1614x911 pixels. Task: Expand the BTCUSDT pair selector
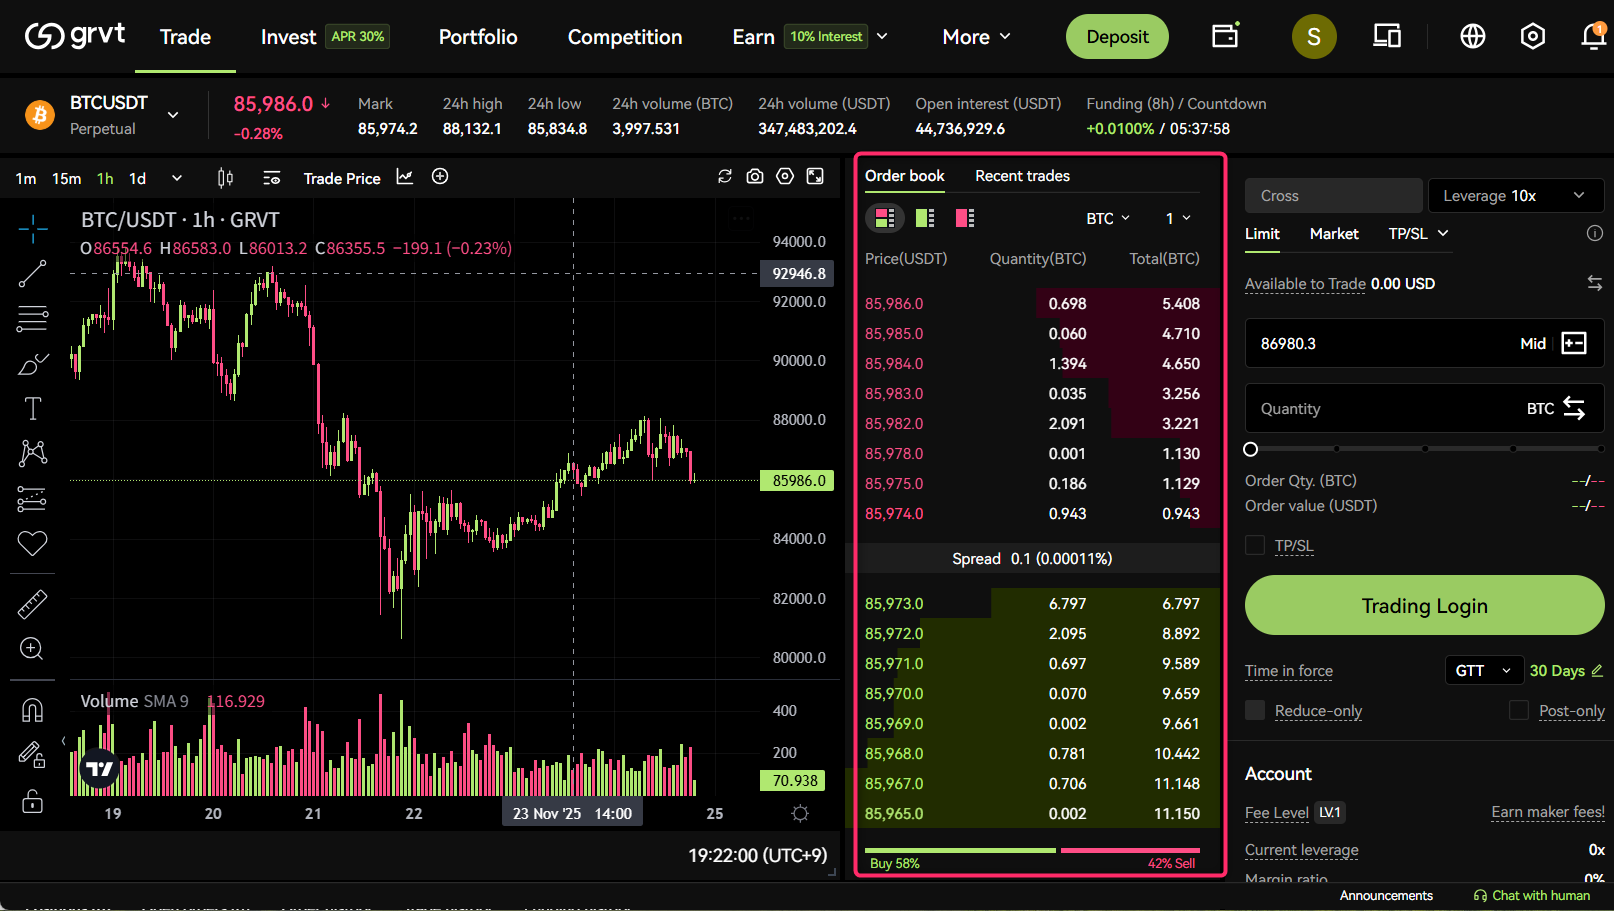173,115
